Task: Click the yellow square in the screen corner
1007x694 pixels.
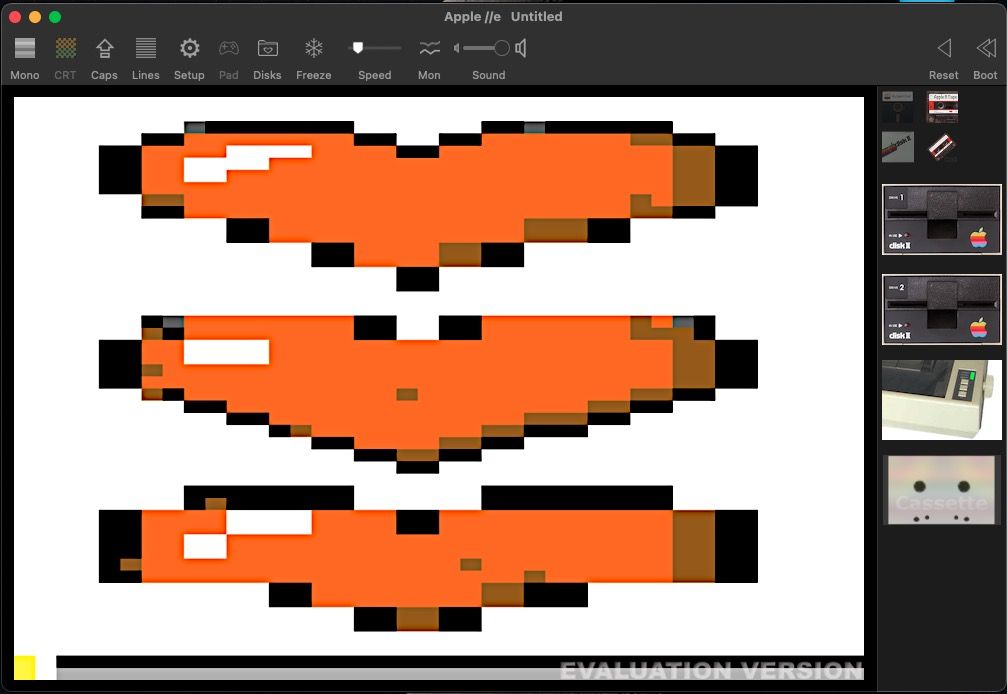Action: pos(24,667)
